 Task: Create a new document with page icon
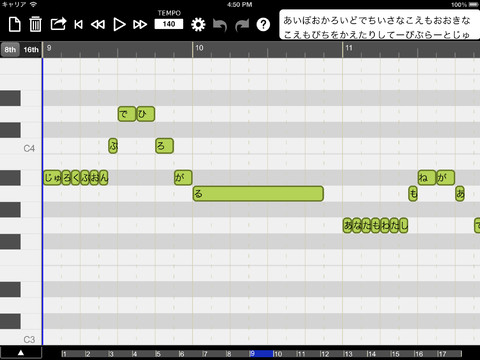(x=14, y=25)
